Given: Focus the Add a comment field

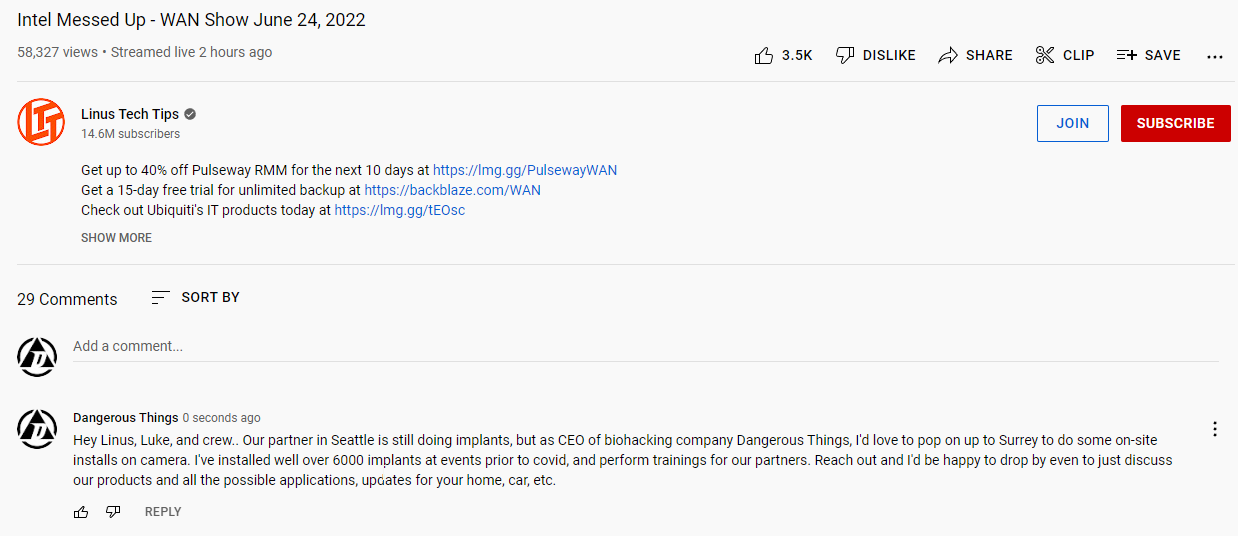Looking at the screenshot, I should pyautogui.click(x=645, y=347).
